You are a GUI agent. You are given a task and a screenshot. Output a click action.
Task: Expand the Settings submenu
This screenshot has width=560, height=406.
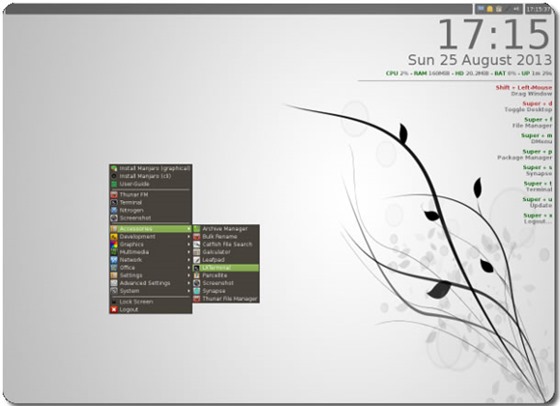tap(150, 275)
